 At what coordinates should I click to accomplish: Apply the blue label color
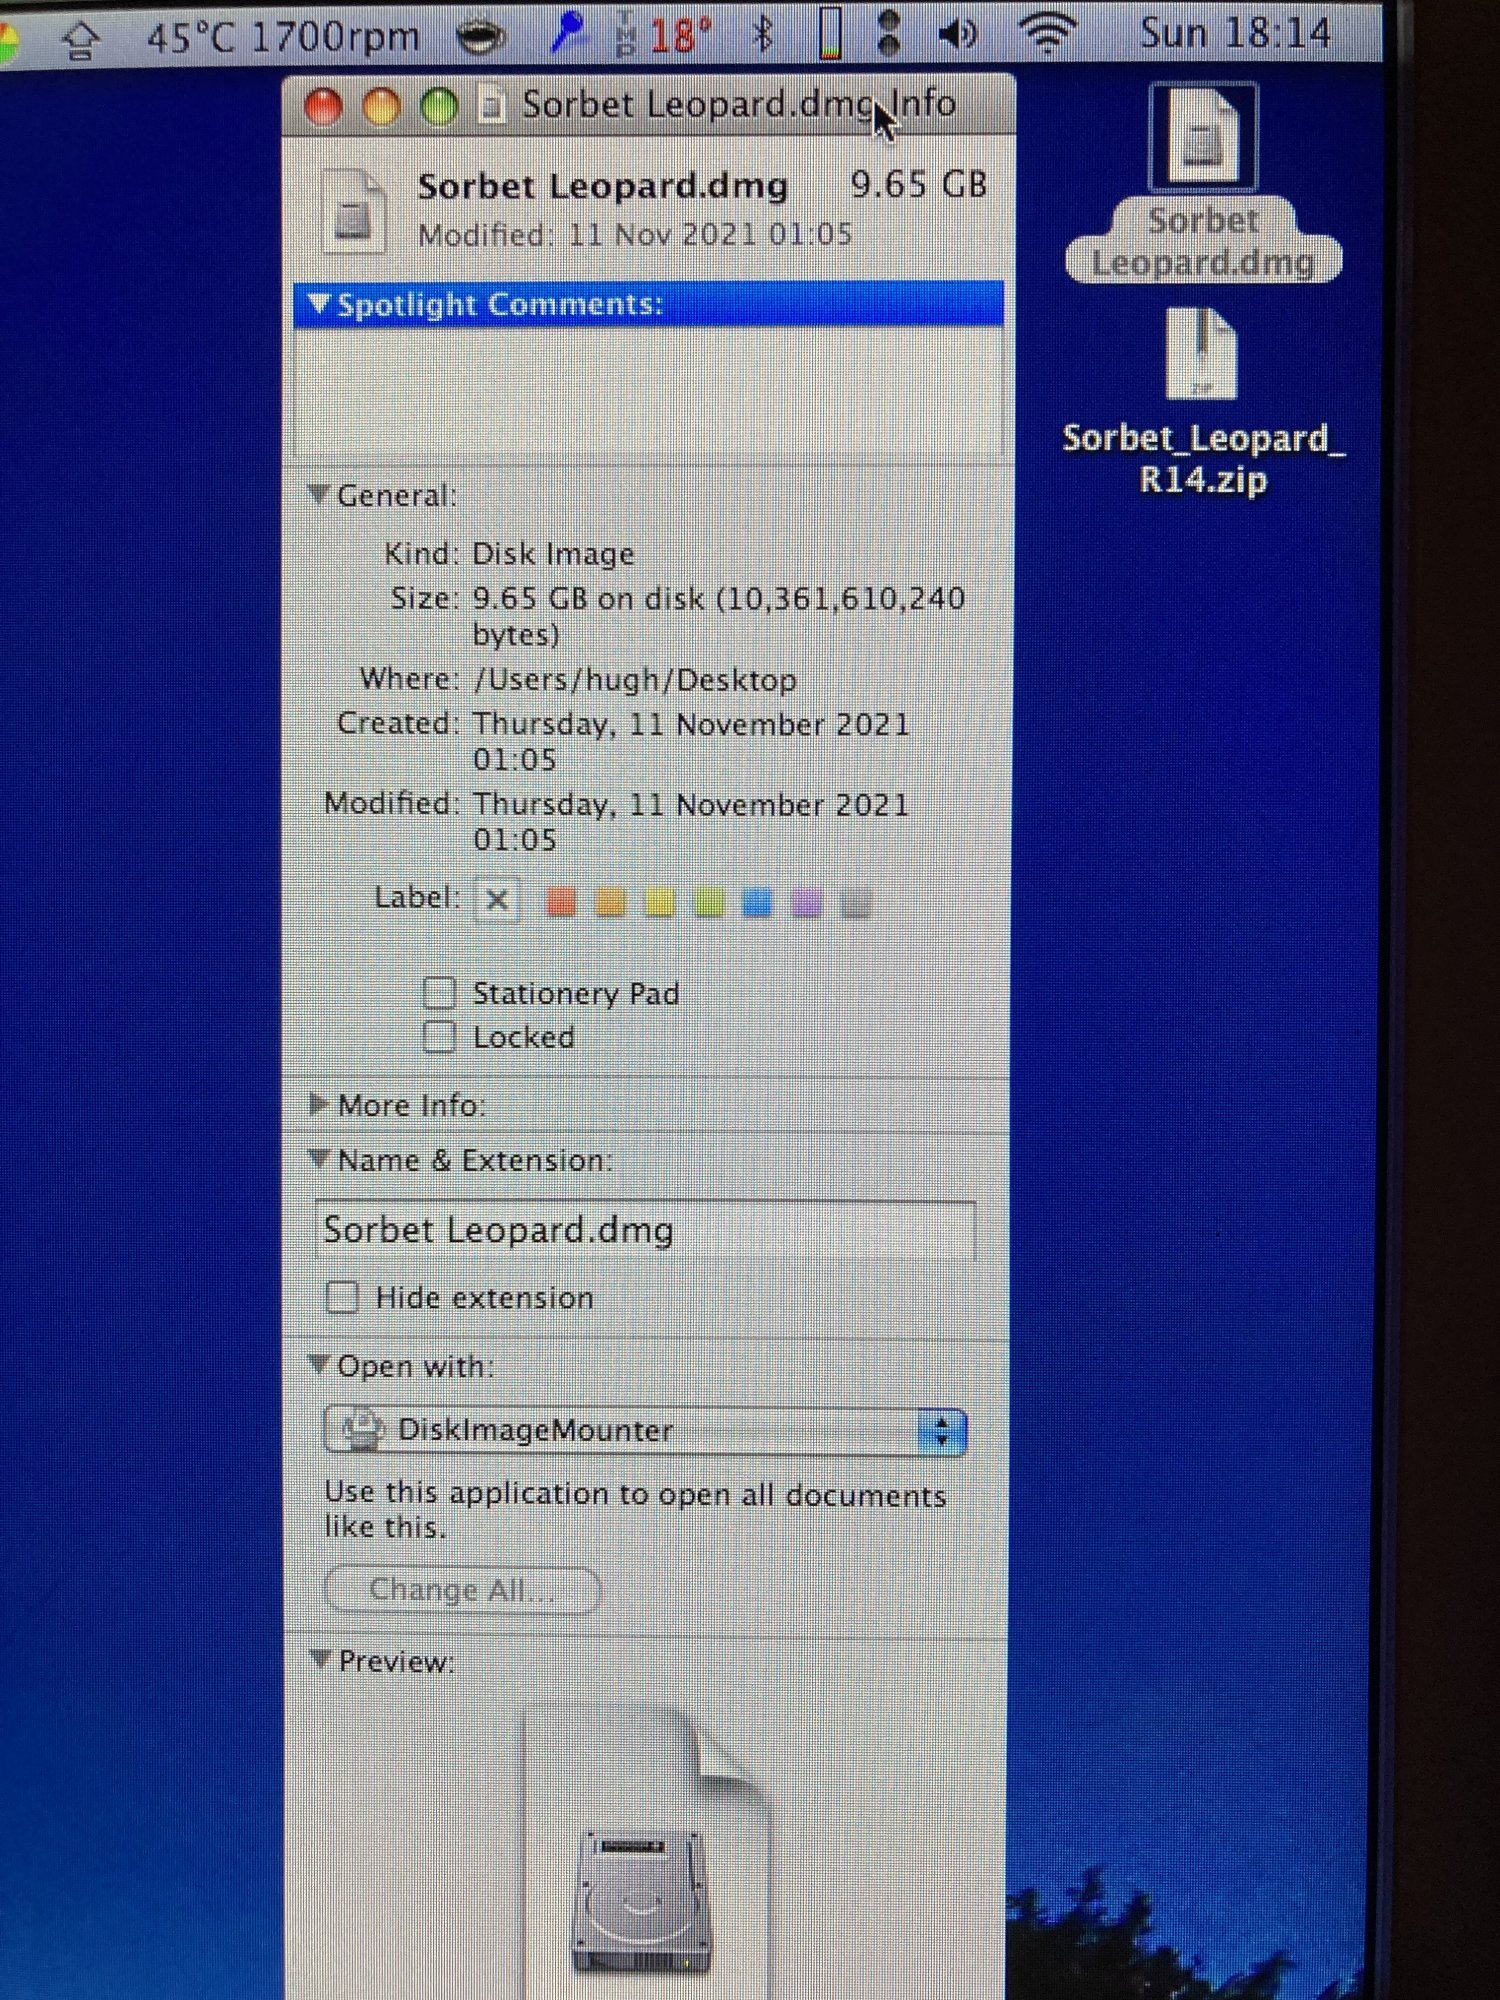[758, 903]
